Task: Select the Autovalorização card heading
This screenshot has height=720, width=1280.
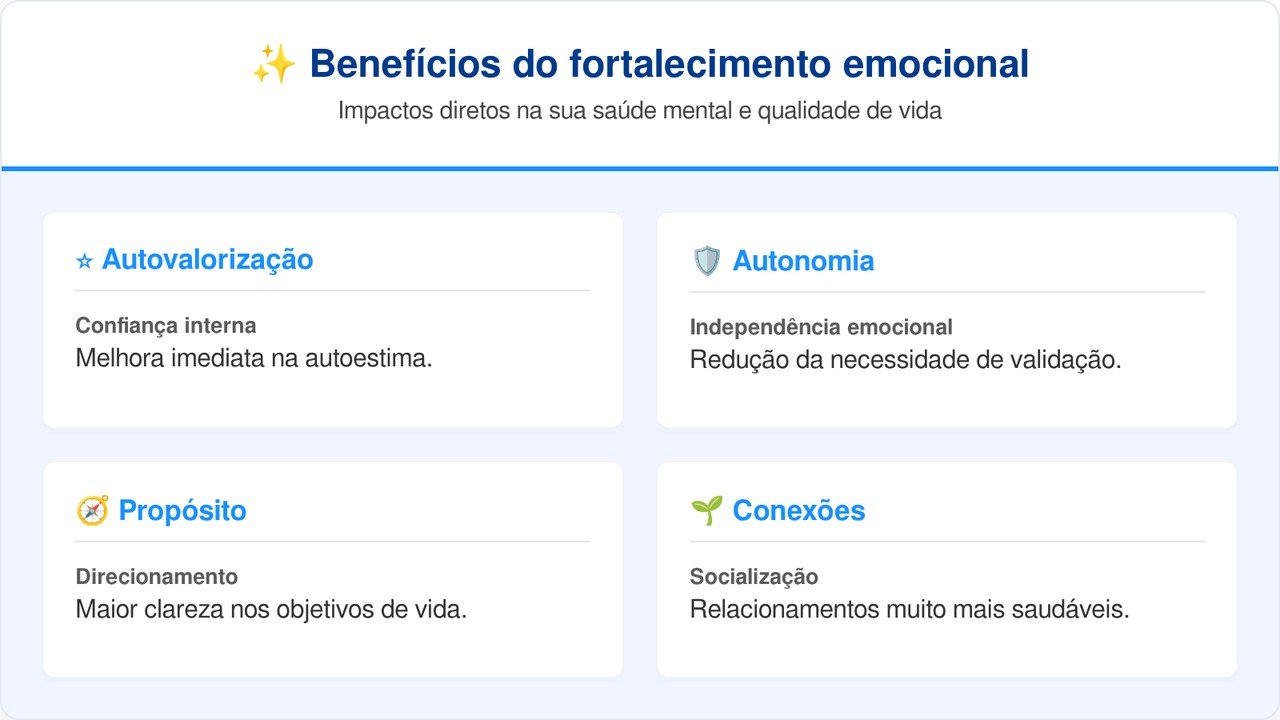Action: (207, 260)
